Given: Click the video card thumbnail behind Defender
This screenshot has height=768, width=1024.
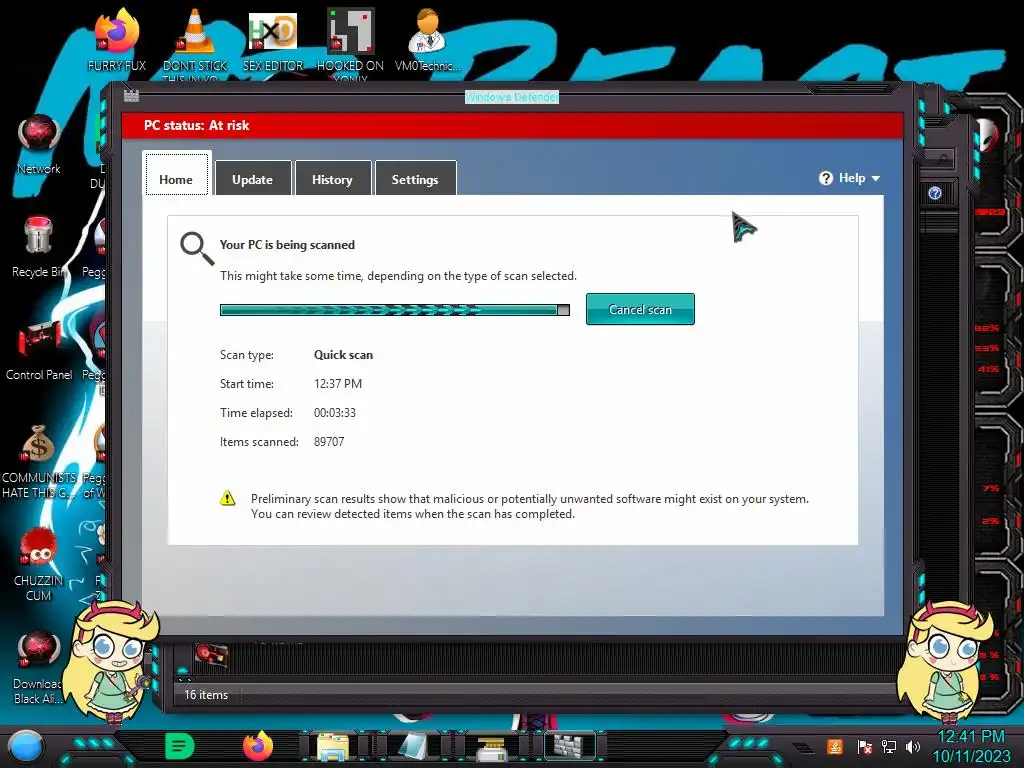Looking at the screenshot, I should (211, 654).
